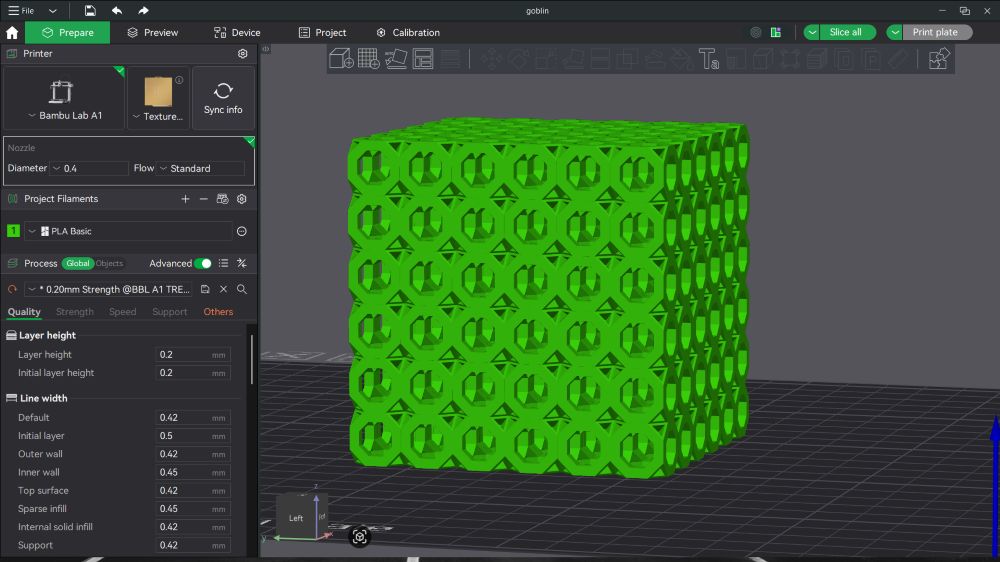The width and height of the screenshot is (1000, 562).
Task: Switch to the Device tab
Action: point(237,33)
